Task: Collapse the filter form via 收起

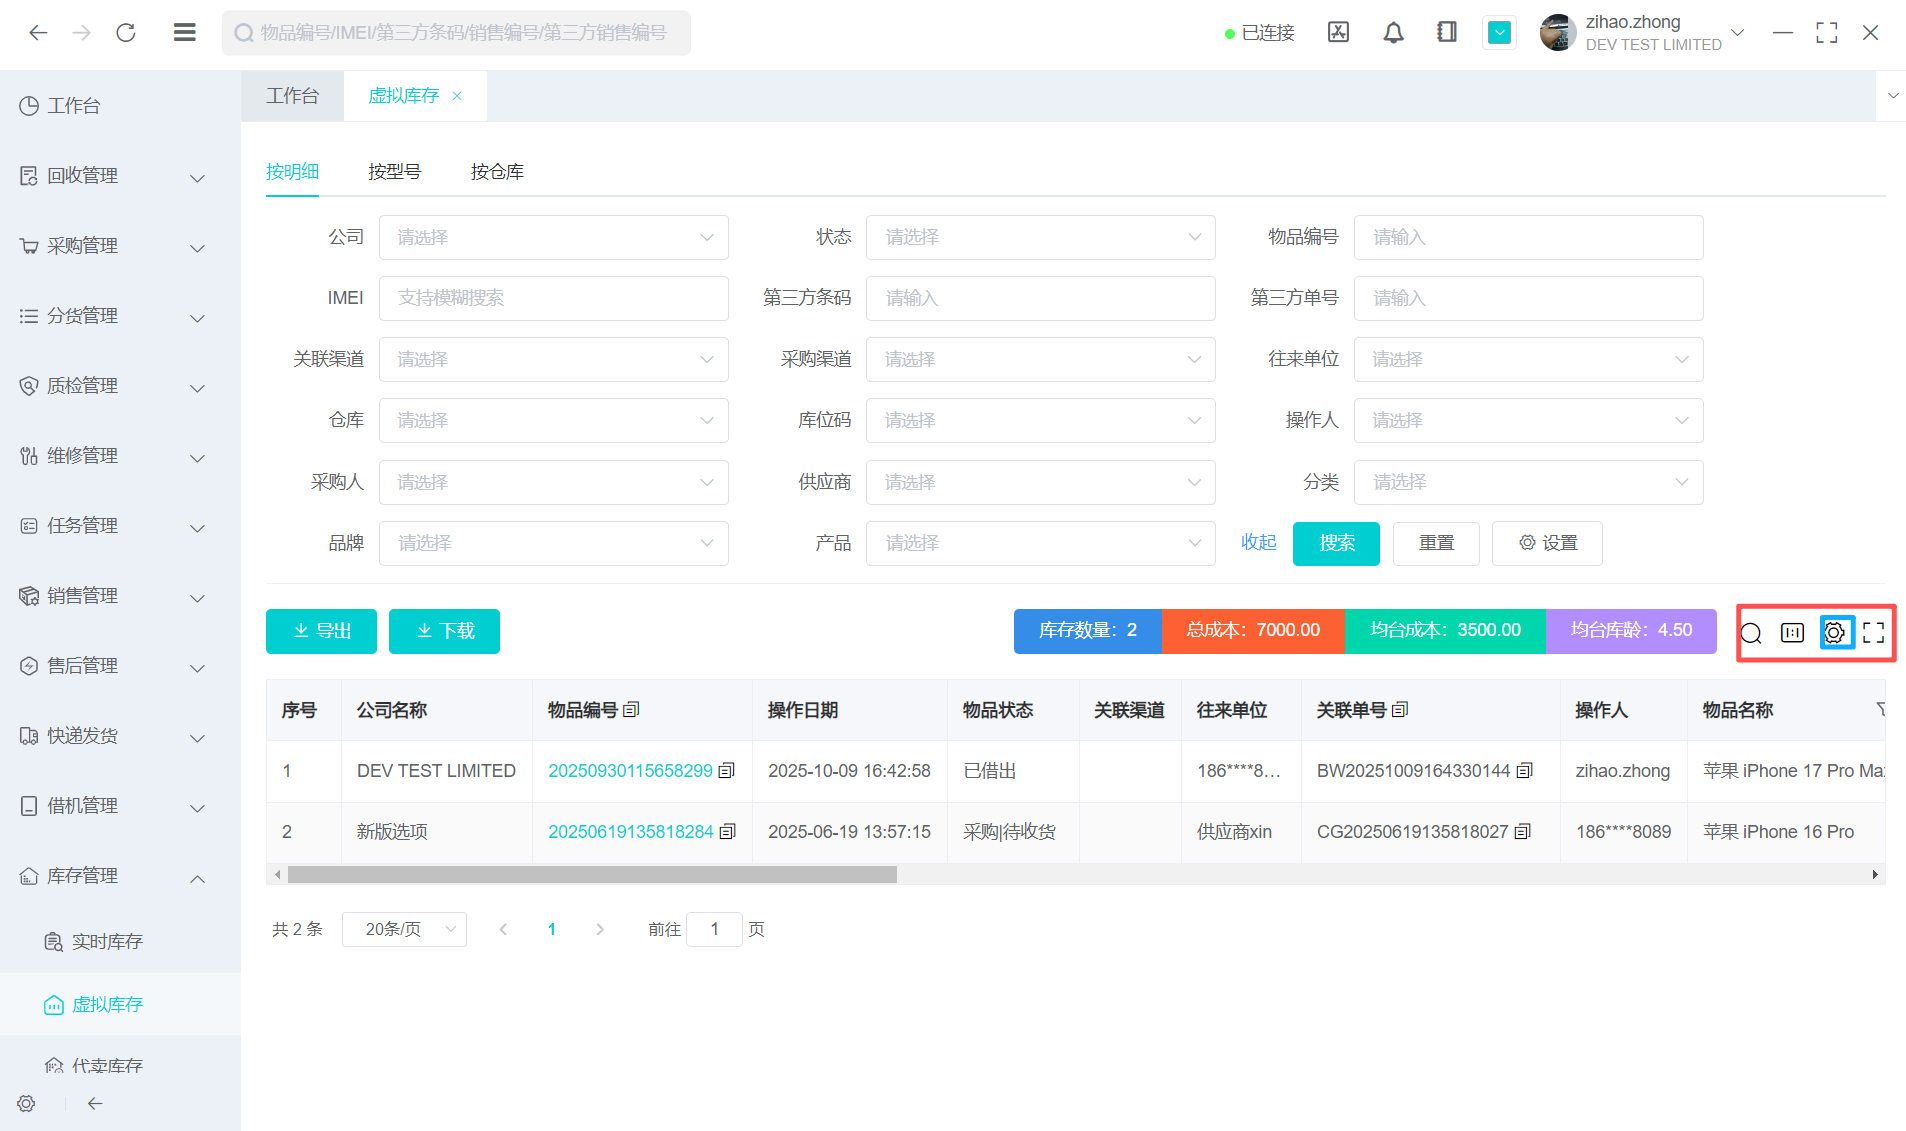Action: coord(1258,543)
